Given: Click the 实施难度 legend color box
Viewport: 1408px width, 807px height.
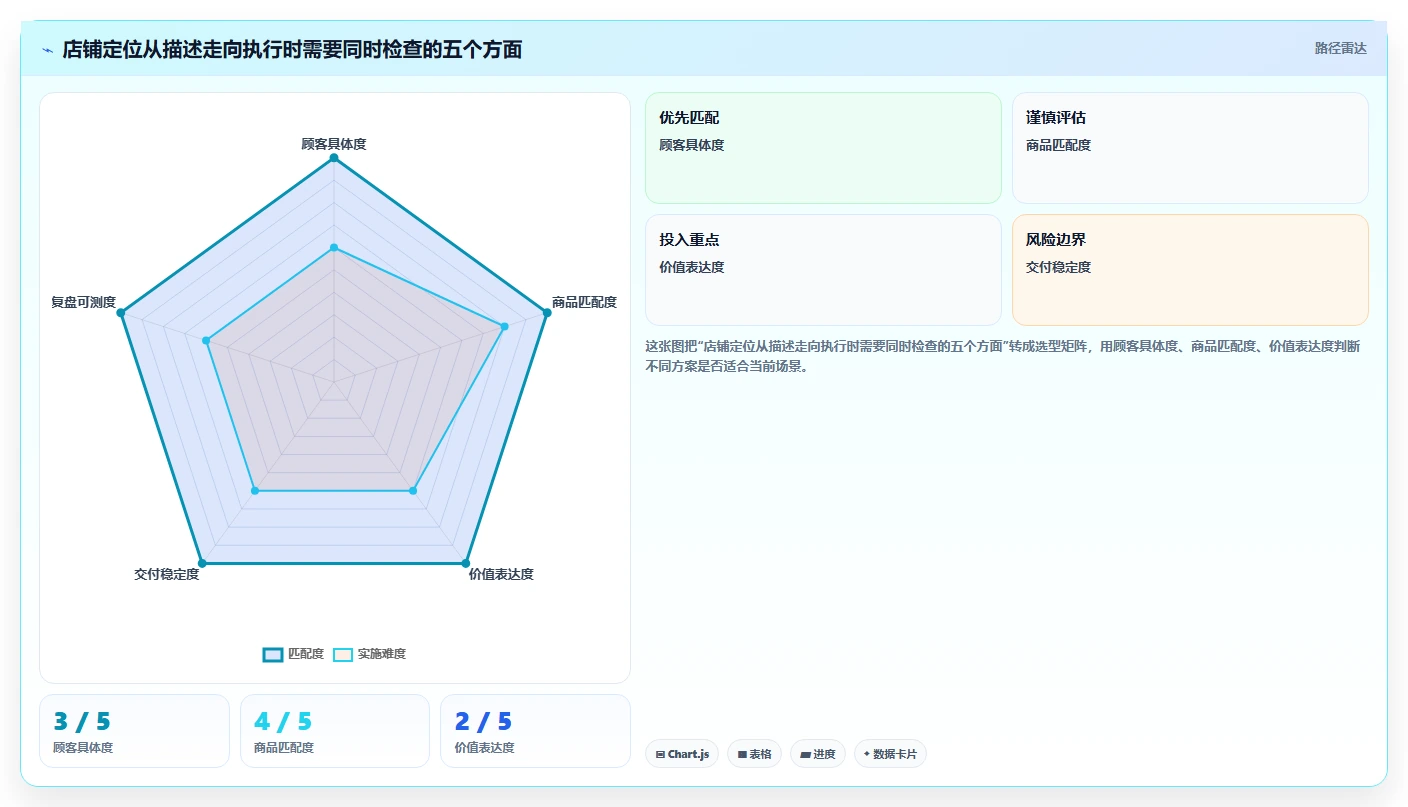Looking at the screenshot, I should [343, 654].
